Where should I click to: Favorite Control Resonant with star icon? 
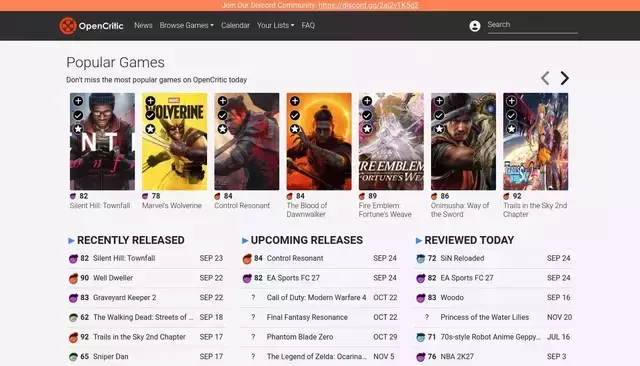click(x=222, y=129)
